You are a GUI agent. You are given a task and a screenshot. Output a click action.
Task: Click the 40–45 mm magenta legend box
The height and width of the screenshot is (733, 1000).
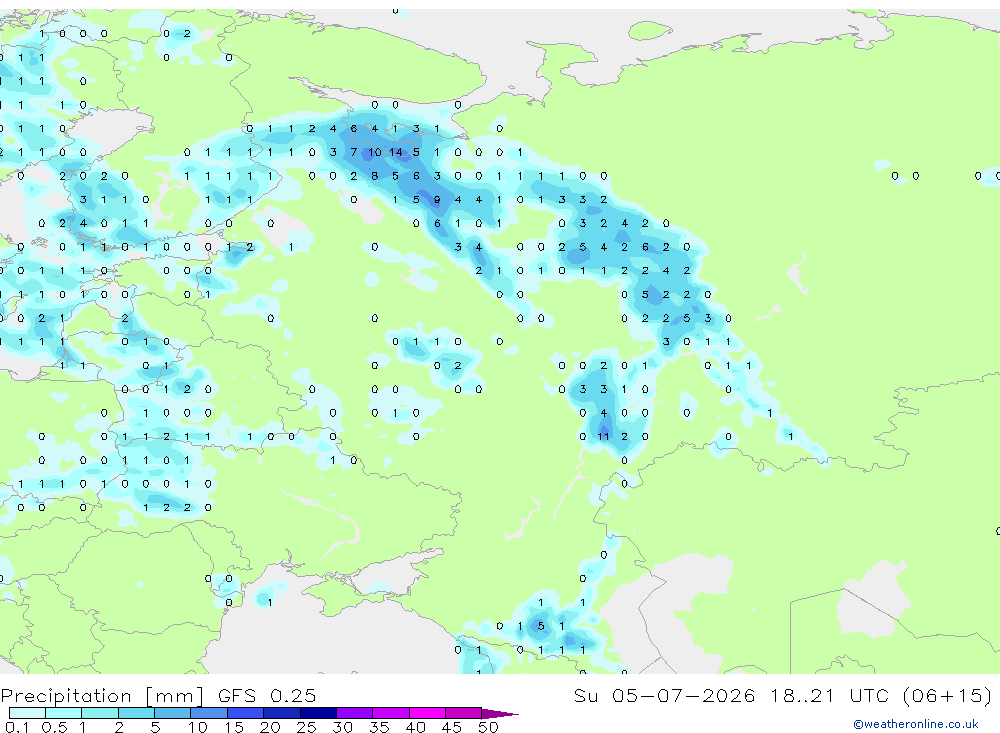427,713
